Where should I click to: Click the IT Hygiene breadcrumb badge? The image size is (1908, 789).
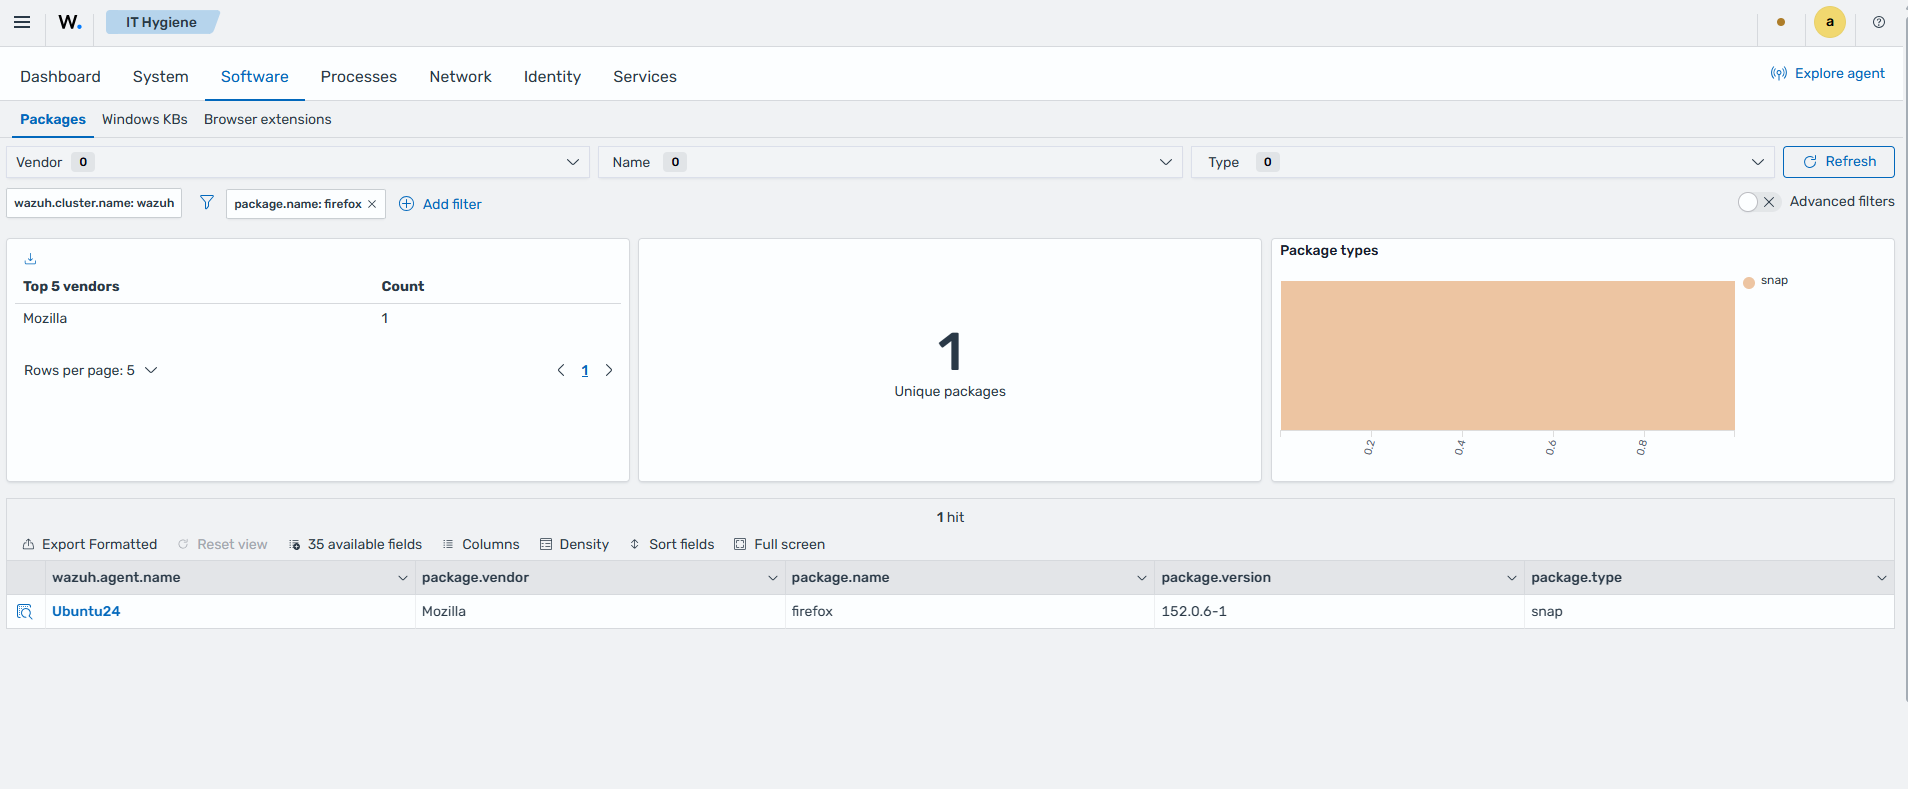pyautogui.click(x=162, y=22)
